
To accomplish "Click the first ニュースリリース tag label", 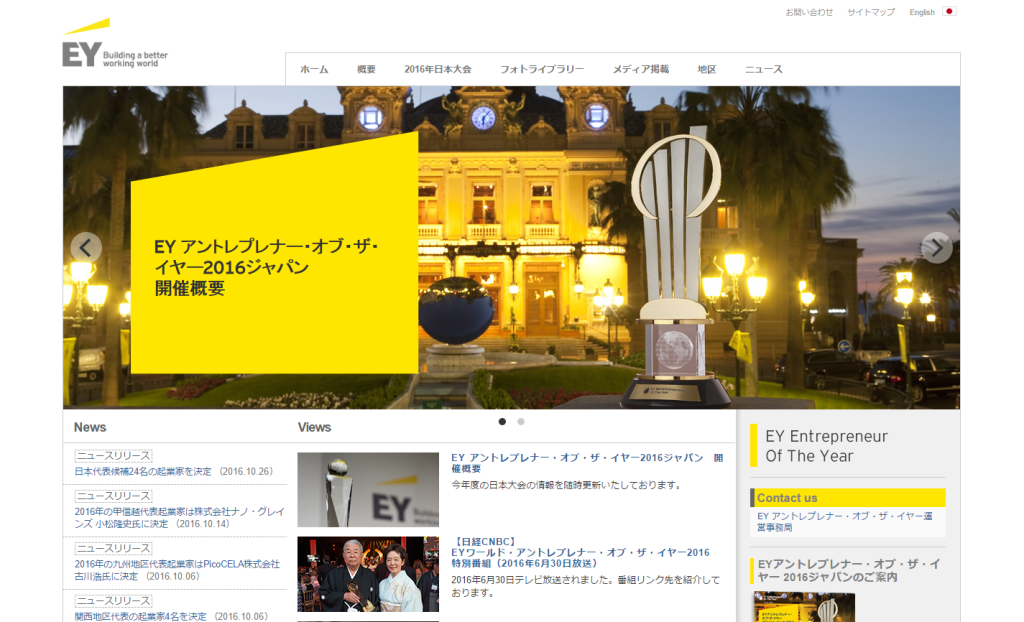I will [x=113, y=455].
